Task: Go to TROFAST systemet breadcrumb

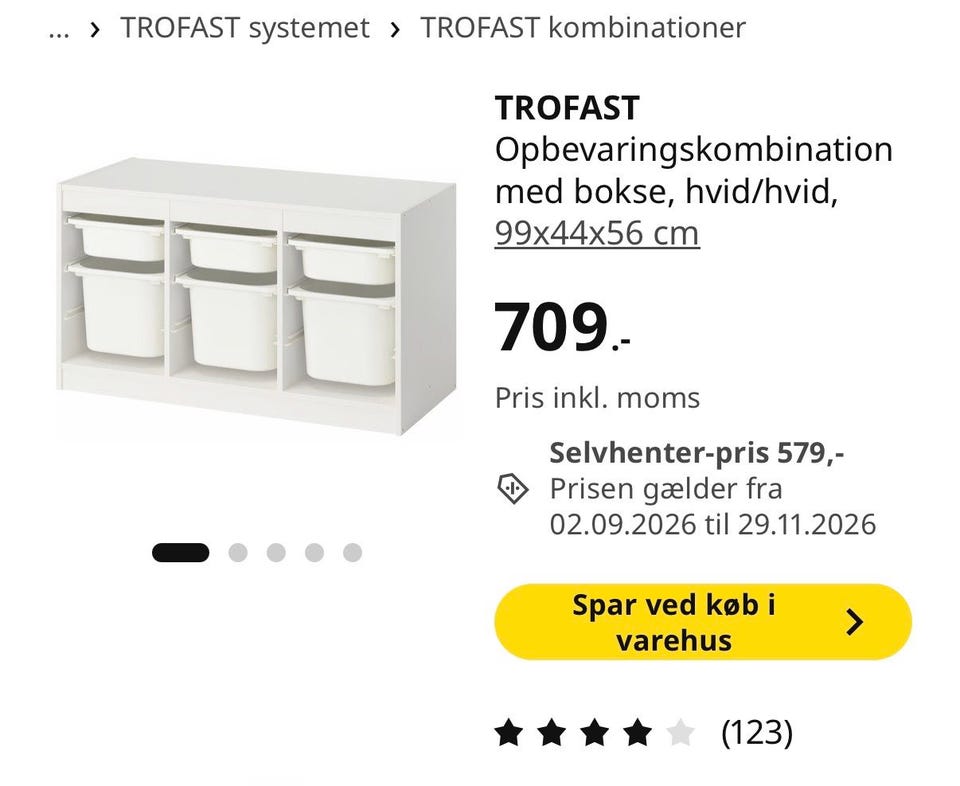Action: coord(245,28)
